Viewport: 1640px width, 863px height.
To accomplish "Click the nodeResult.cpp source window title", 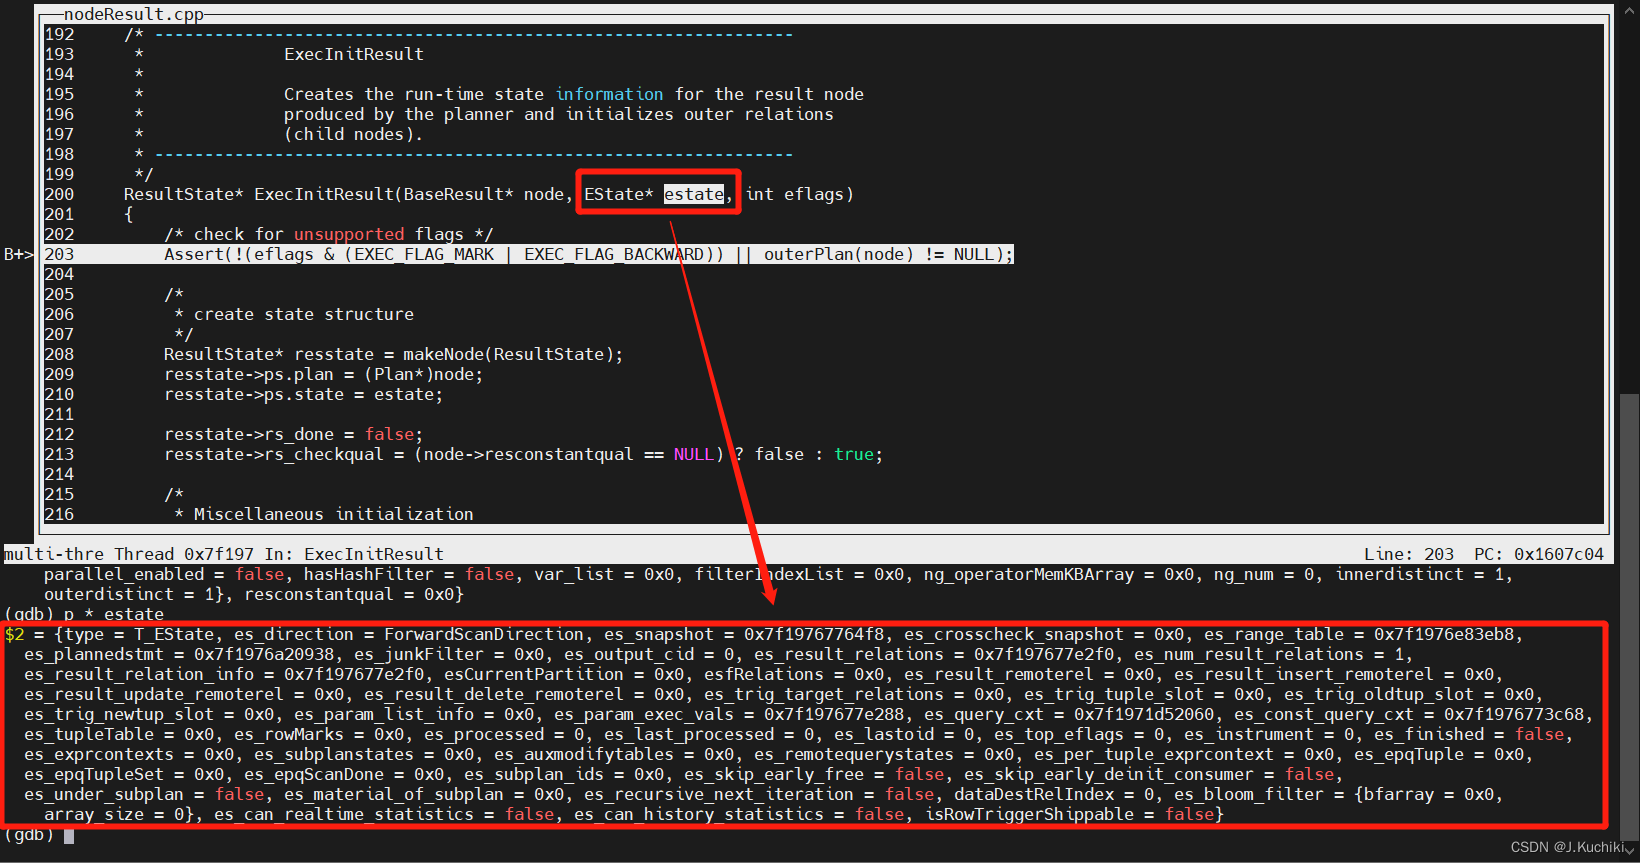I will 134,14.
